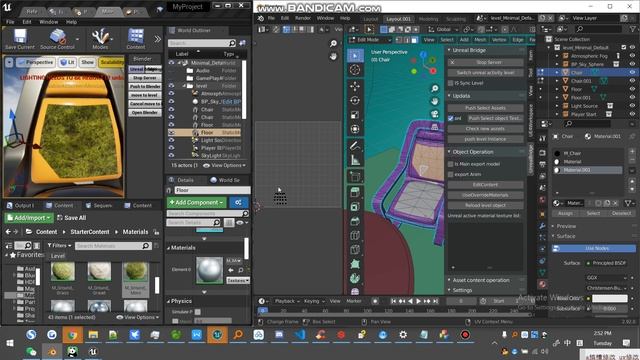Click the blue Blueprint/Add Script button
Image resolution: width=640 pixels, height=360 pixels.
[x=239, y=202]
